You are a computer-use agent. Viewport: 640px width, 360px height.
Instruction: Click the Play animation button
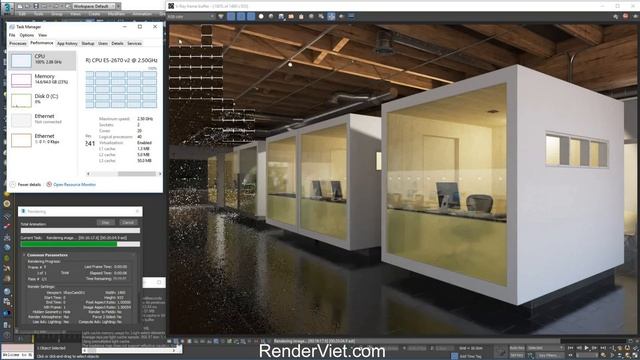coord(586,348)
